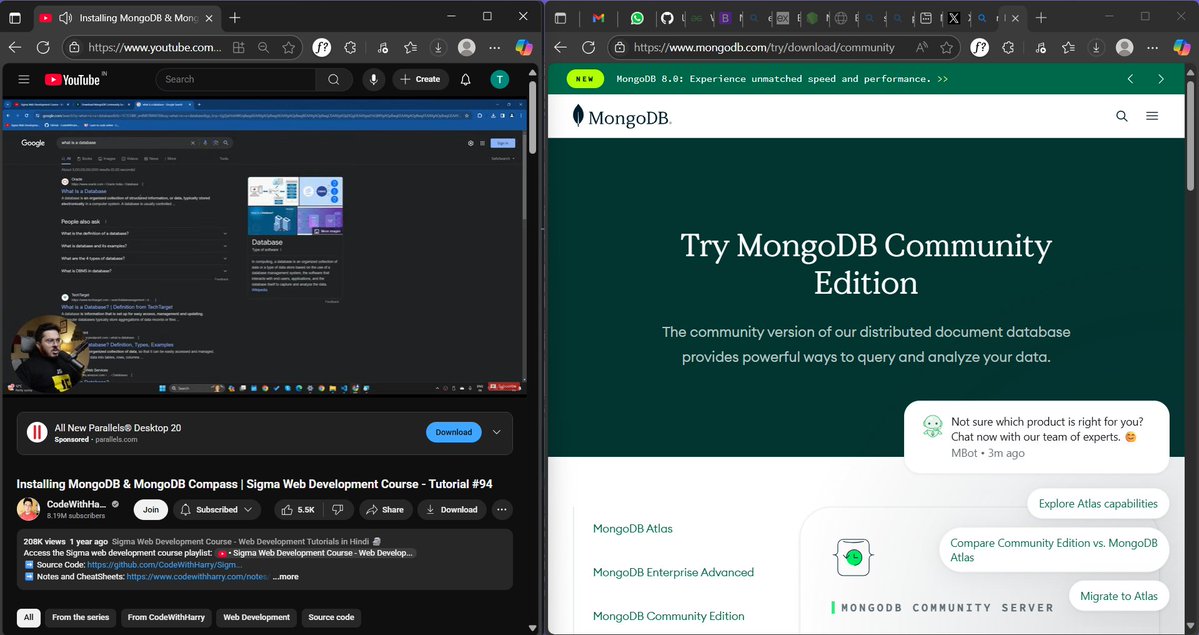The height and width of the screenshot is (635, 1199).
Task: Switch to the X (Twitter) tab
Action: pyautogui.click(x=954, y=18)
